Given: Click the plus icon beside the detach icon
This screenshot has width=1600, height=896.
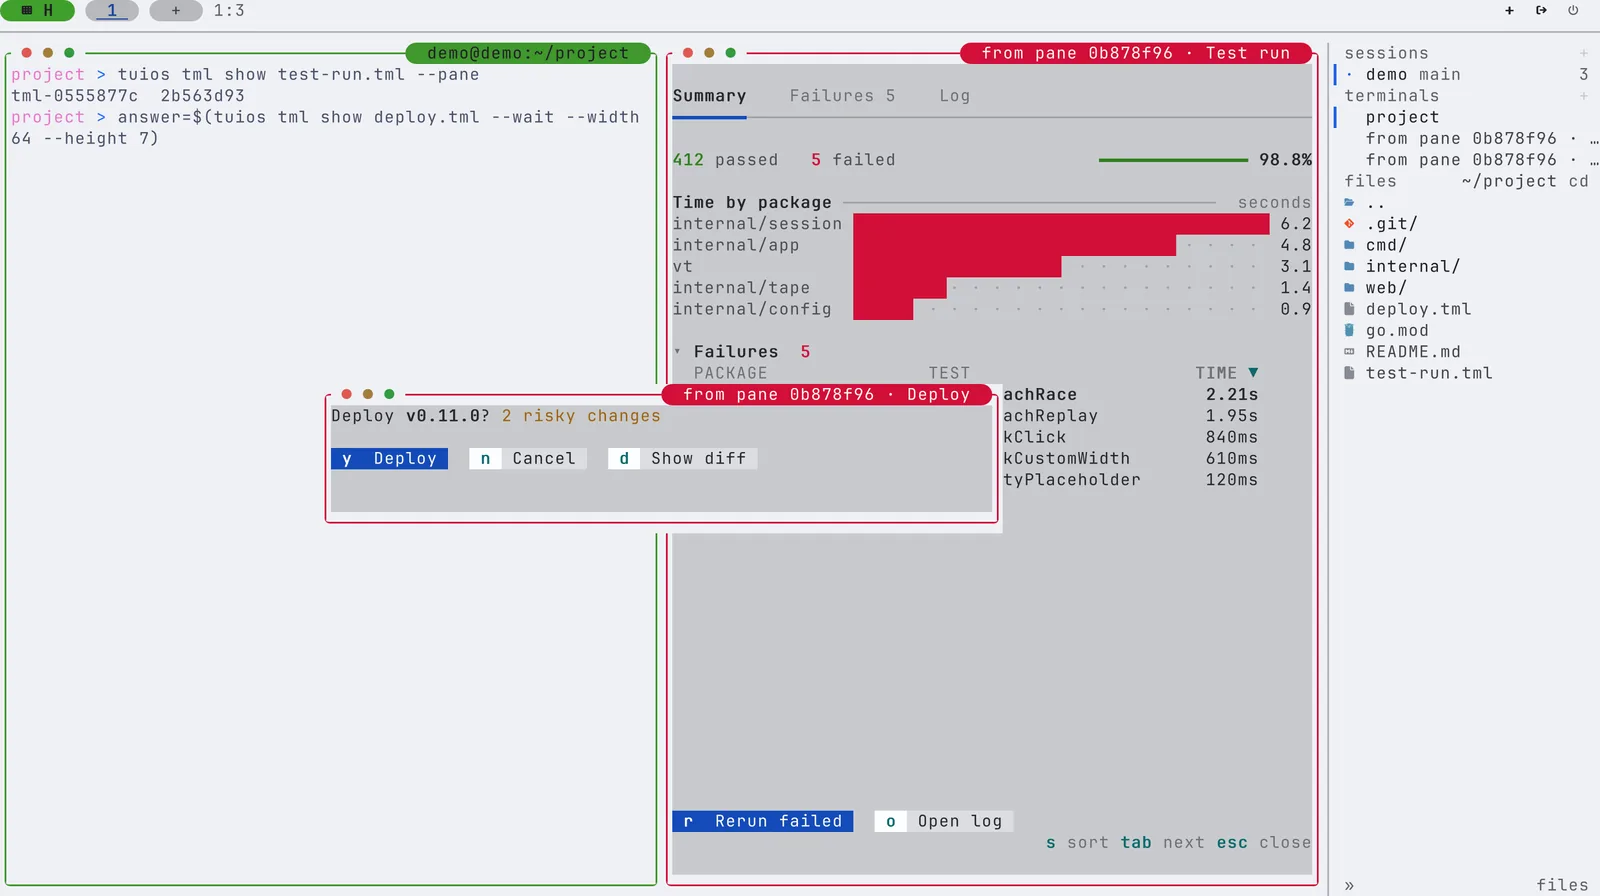Looking at the screenshot, I should point(1509,11).
